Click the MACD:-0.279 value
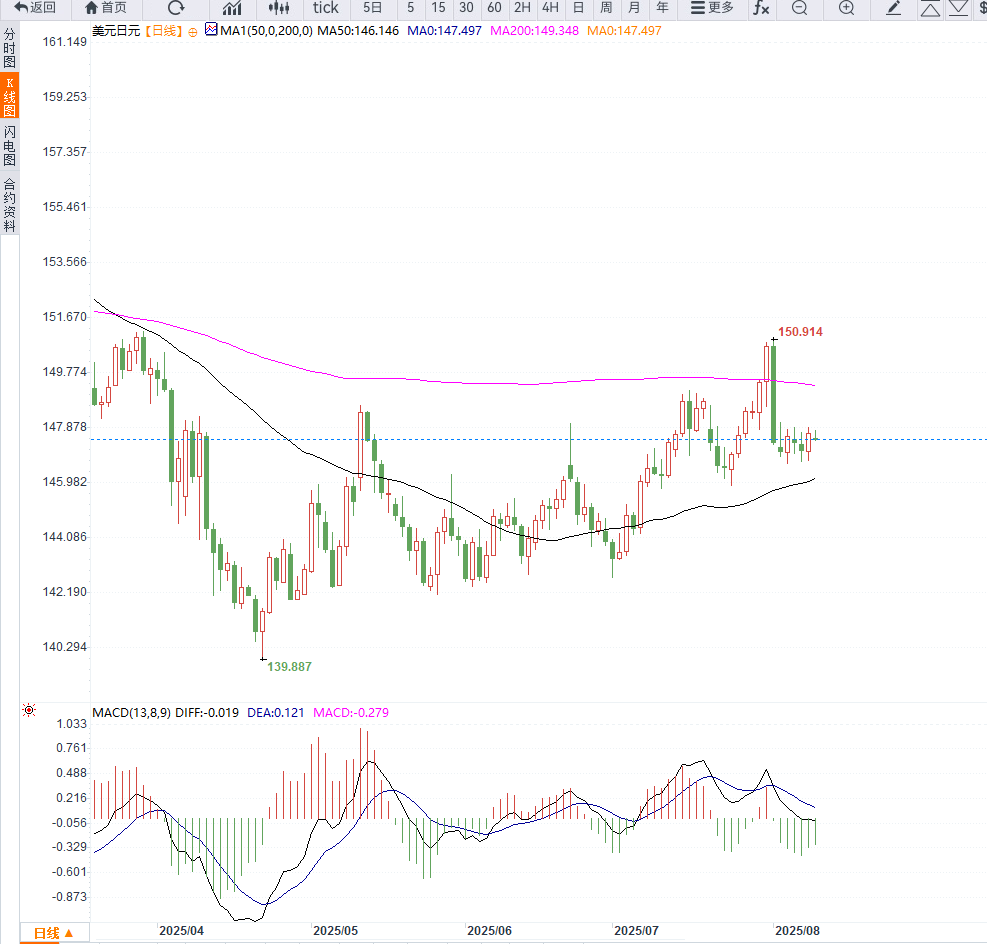 coord(351,712)
